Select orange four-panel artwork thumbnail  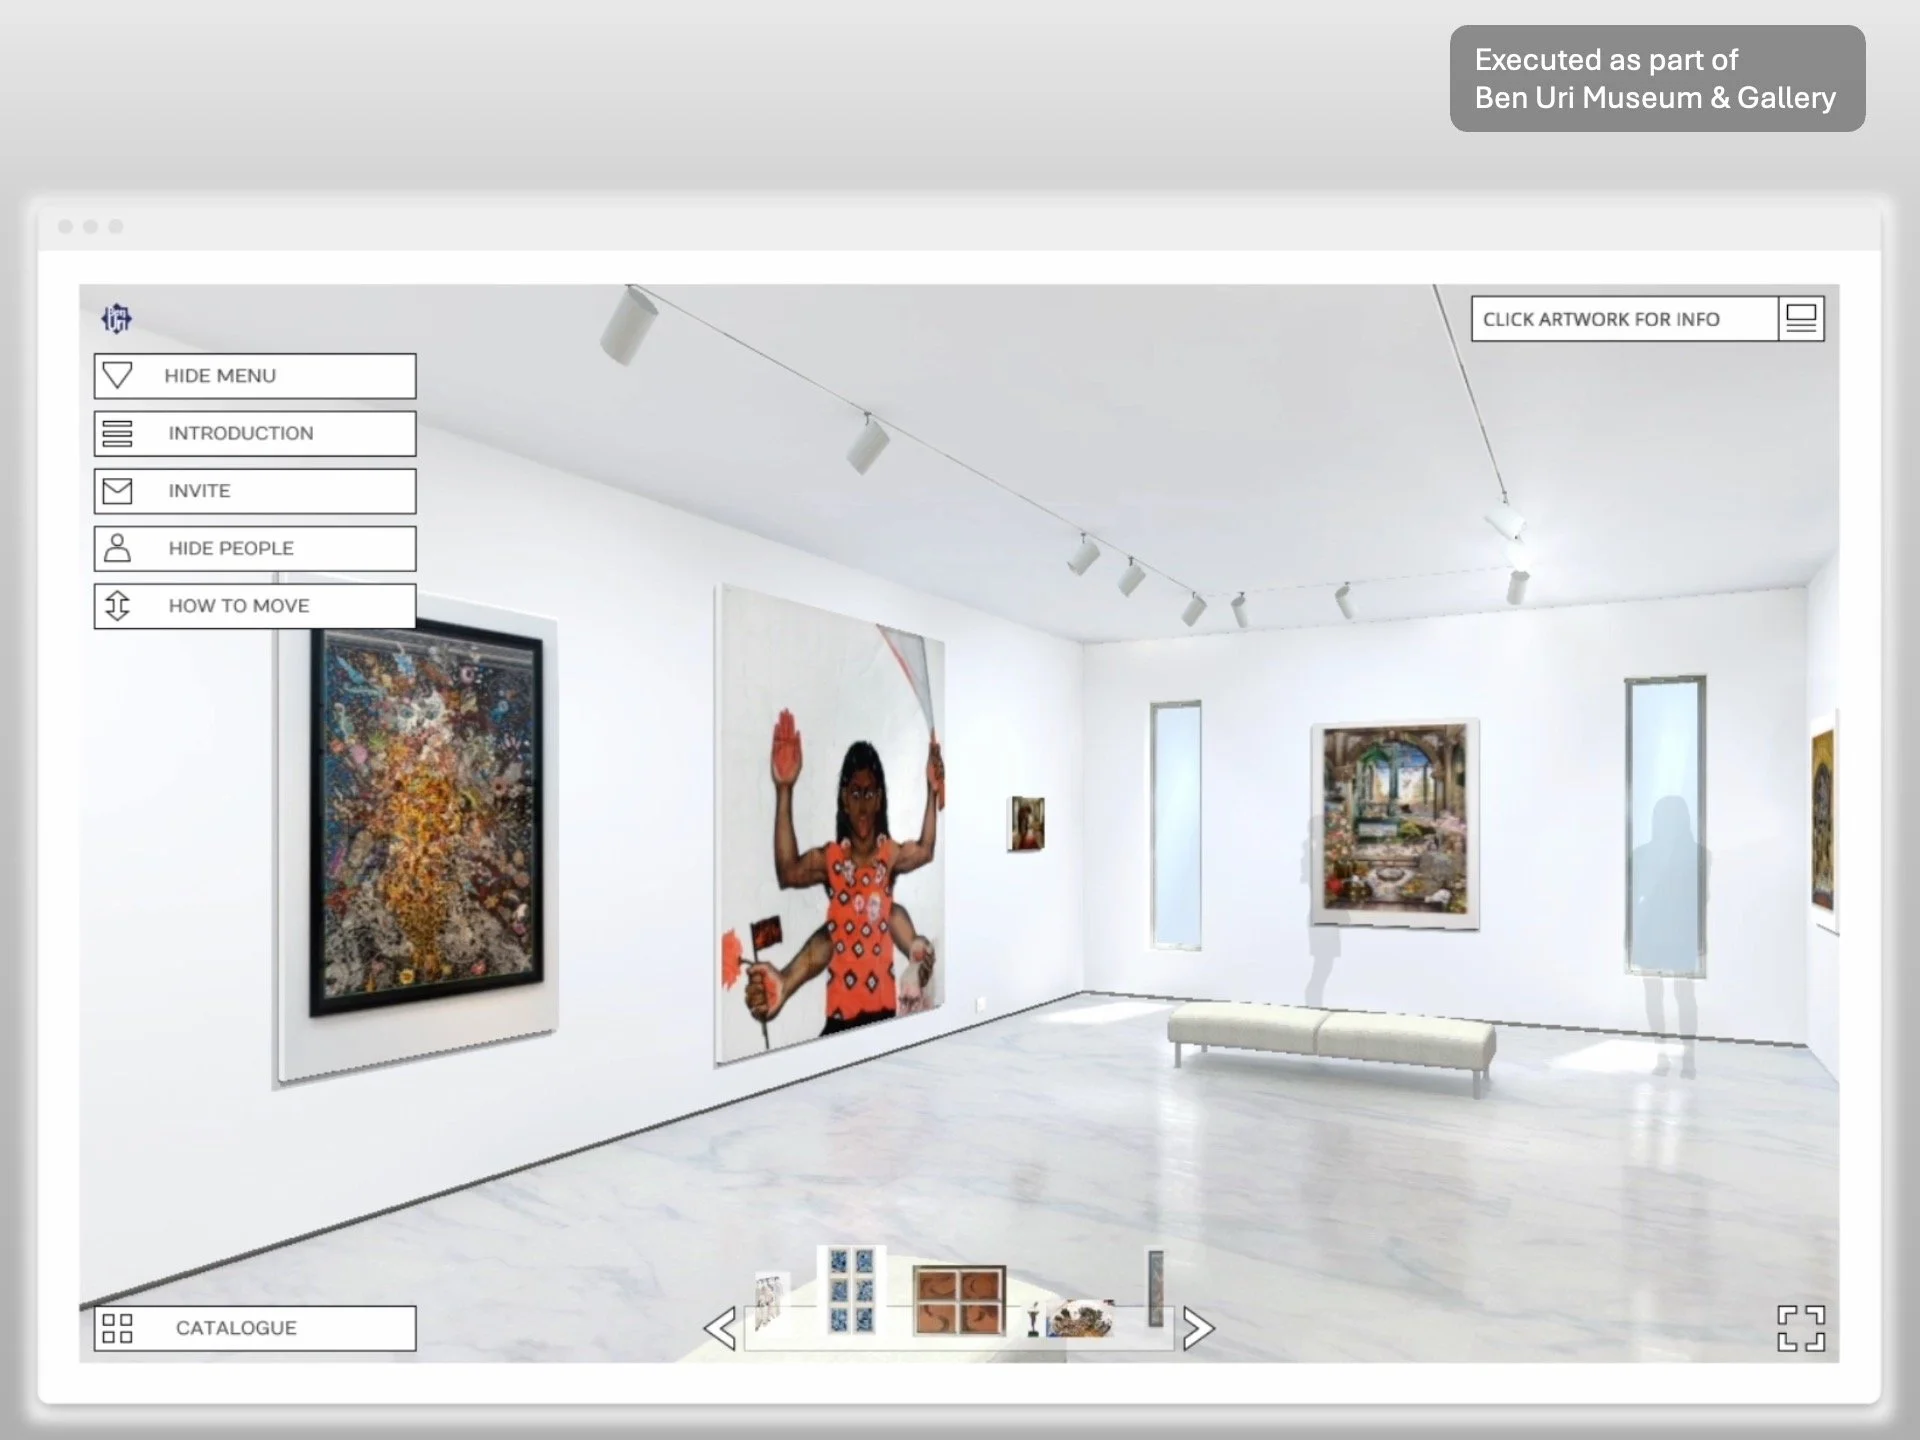pyautogui.click(x=958, y=1300)
